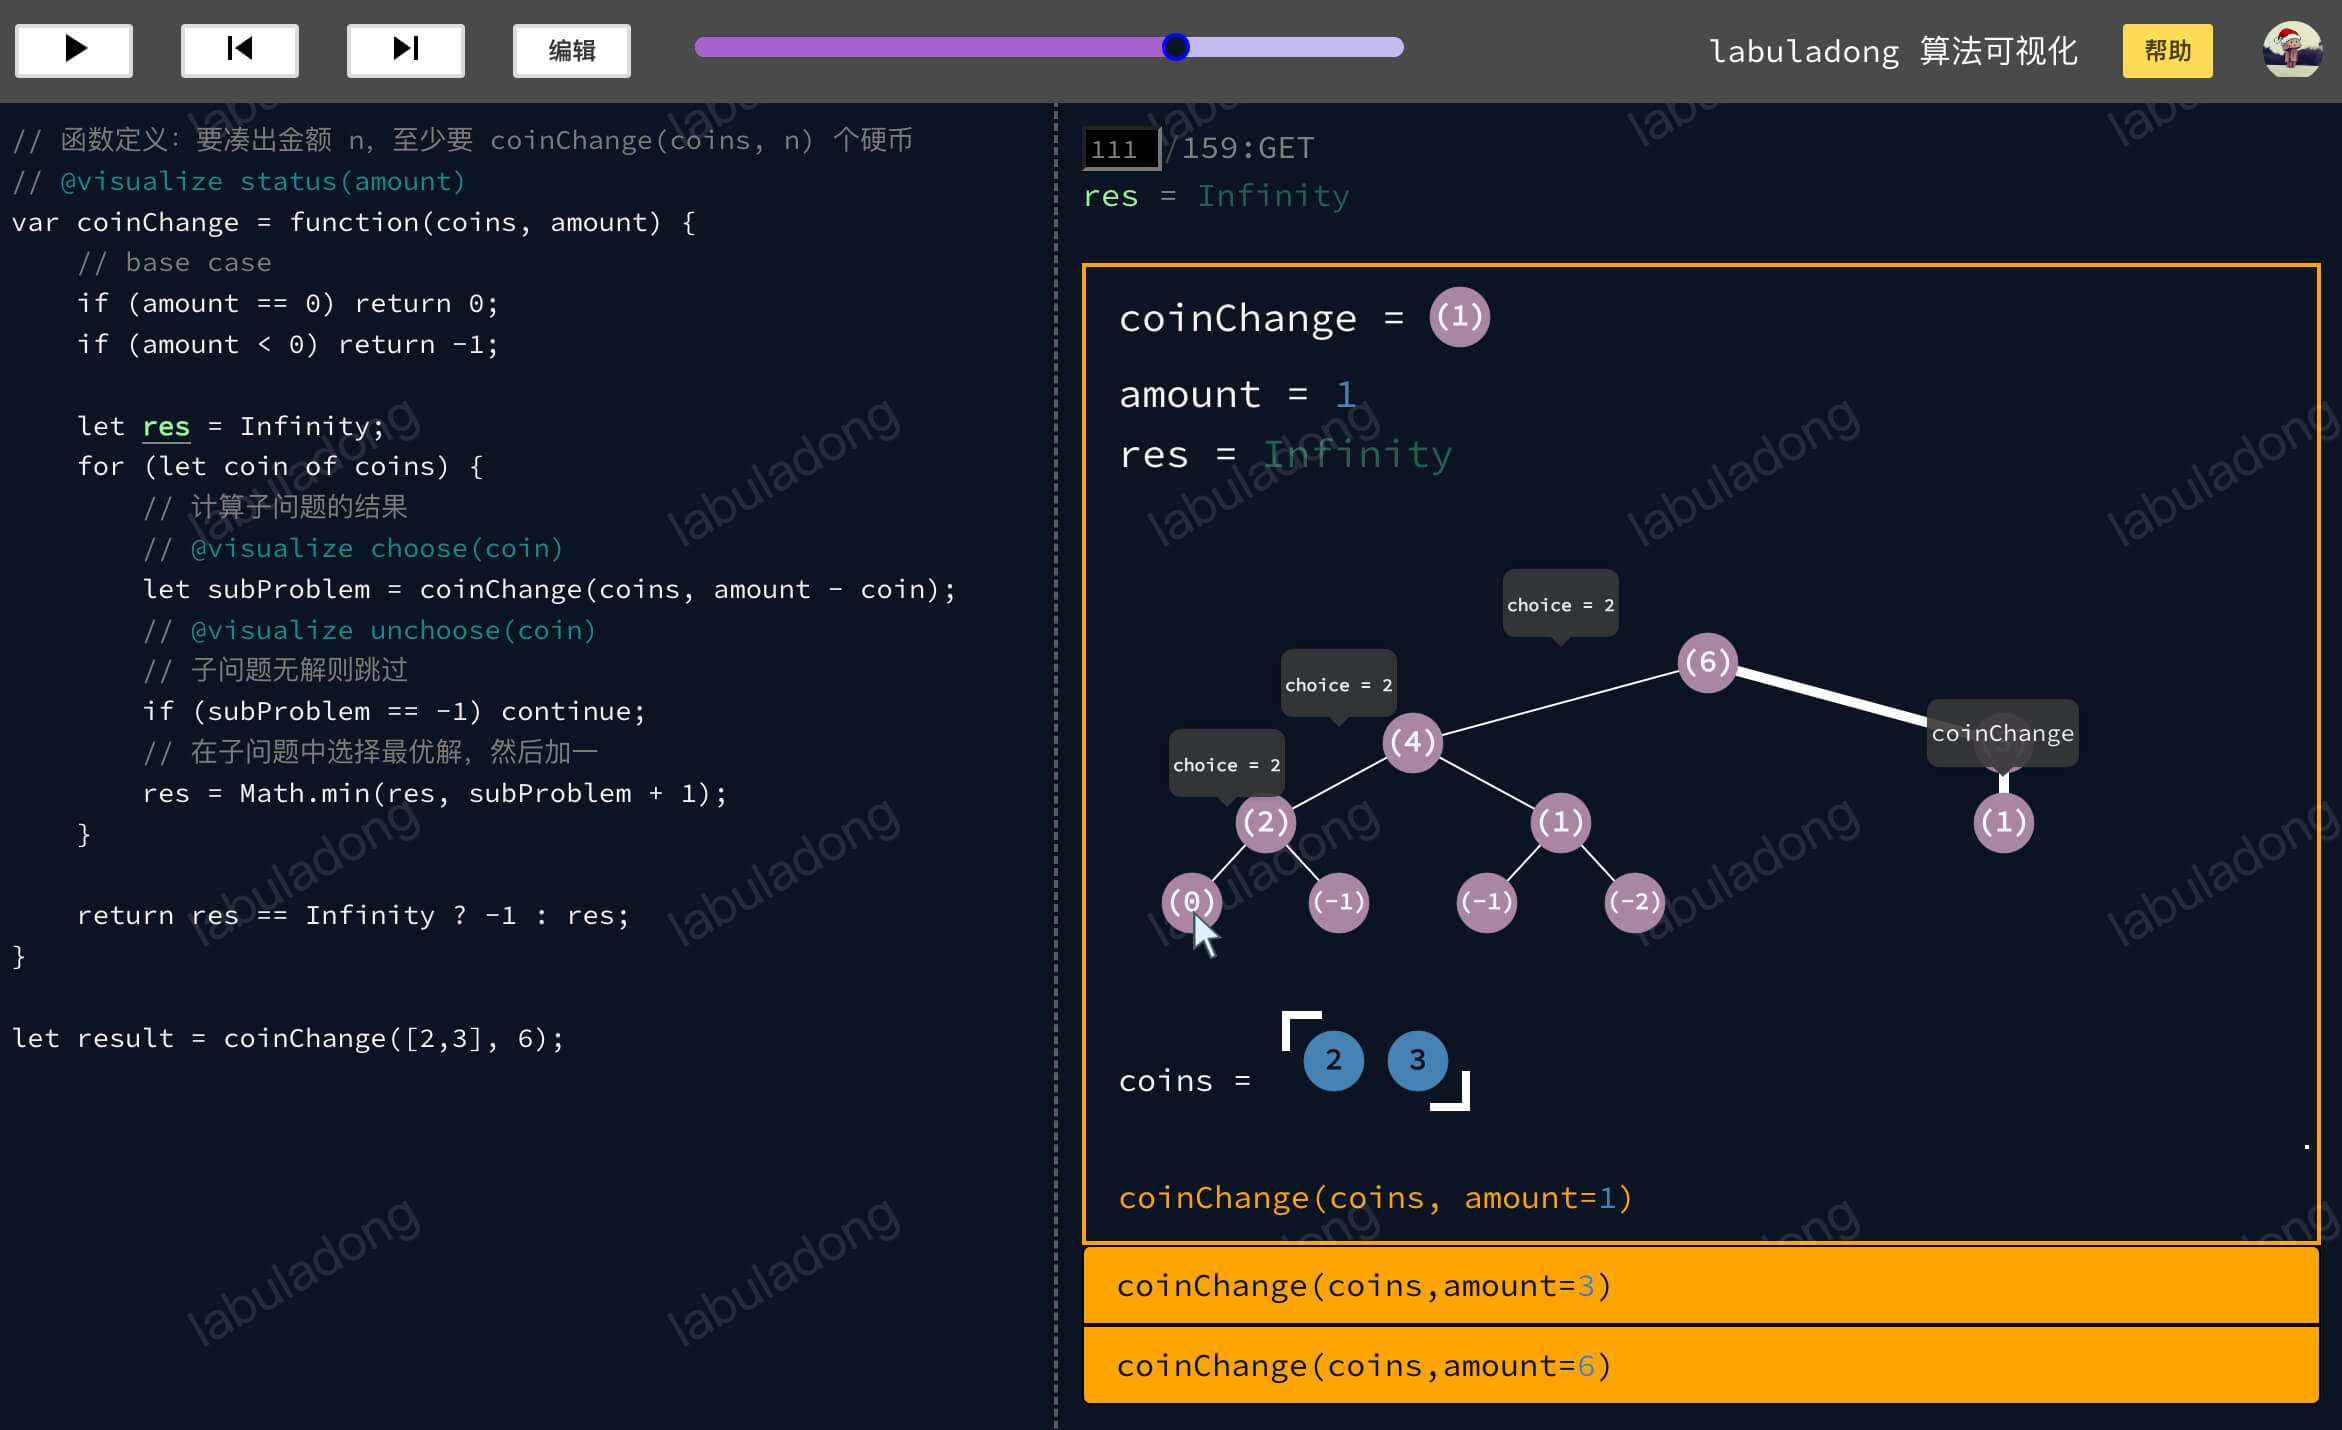This screenshot has width=2342, height=1430.
Task: Select tree node (4)
Action: click(1412, 742)
